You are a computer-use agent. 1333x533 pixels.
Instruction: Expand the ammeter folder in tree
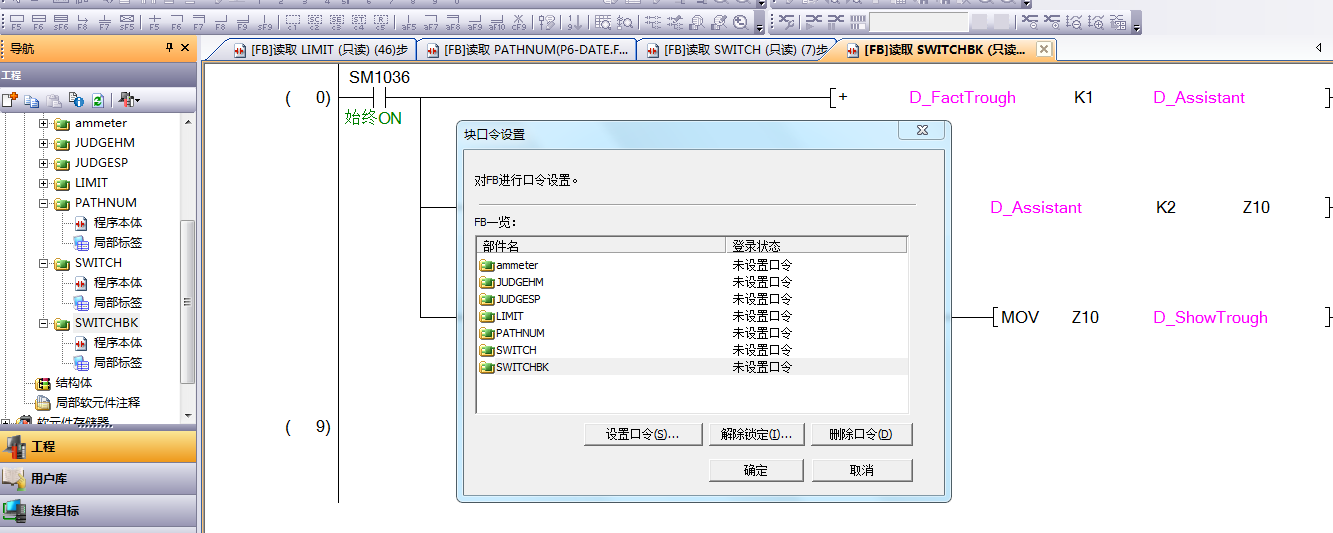click(43, 123)
